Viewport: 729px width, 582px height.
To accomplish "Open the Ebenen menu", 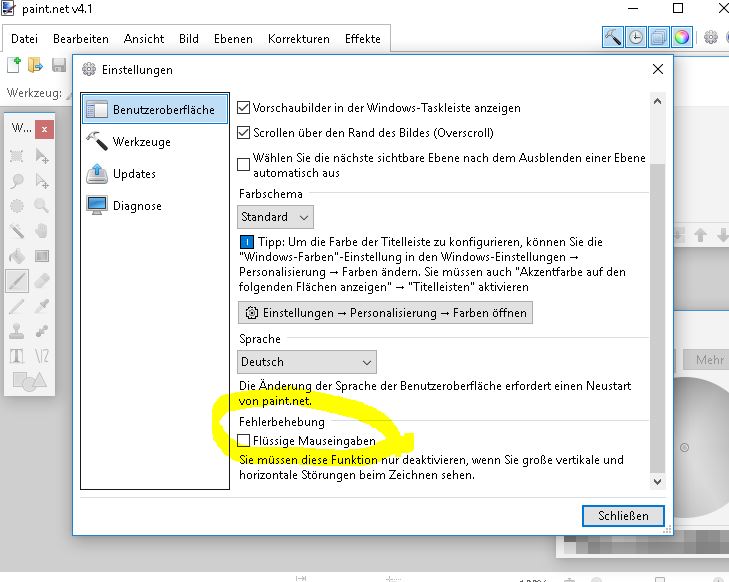I will (x=233, y=39).
